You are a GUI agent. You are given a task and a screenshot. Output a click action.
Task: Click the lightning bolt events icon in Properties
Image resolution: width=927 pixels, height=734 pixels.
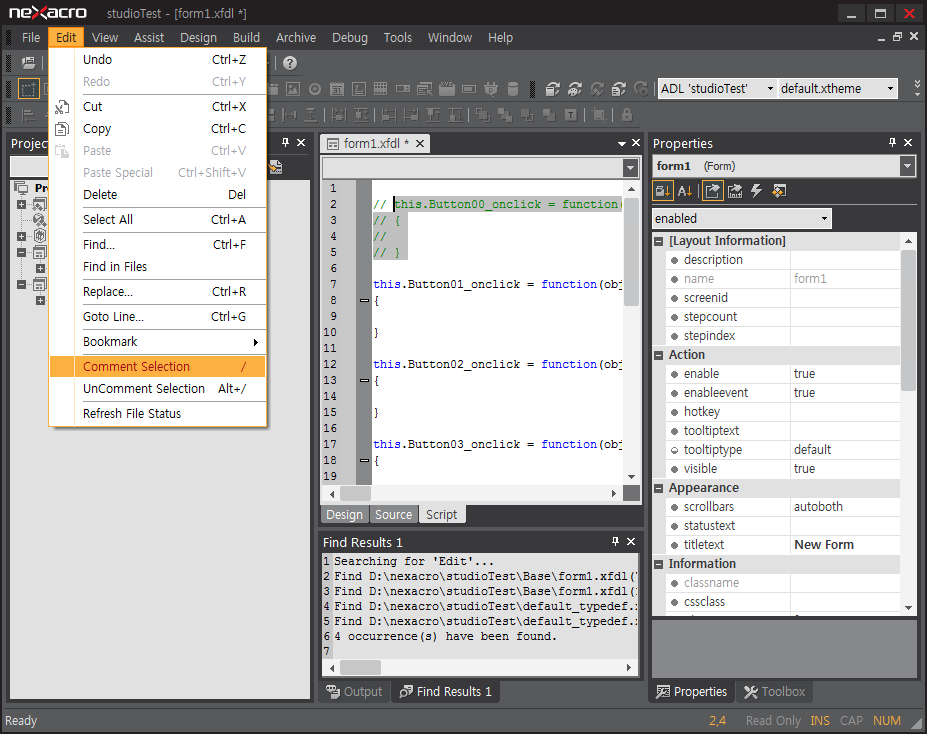click(x=757, y=191)
